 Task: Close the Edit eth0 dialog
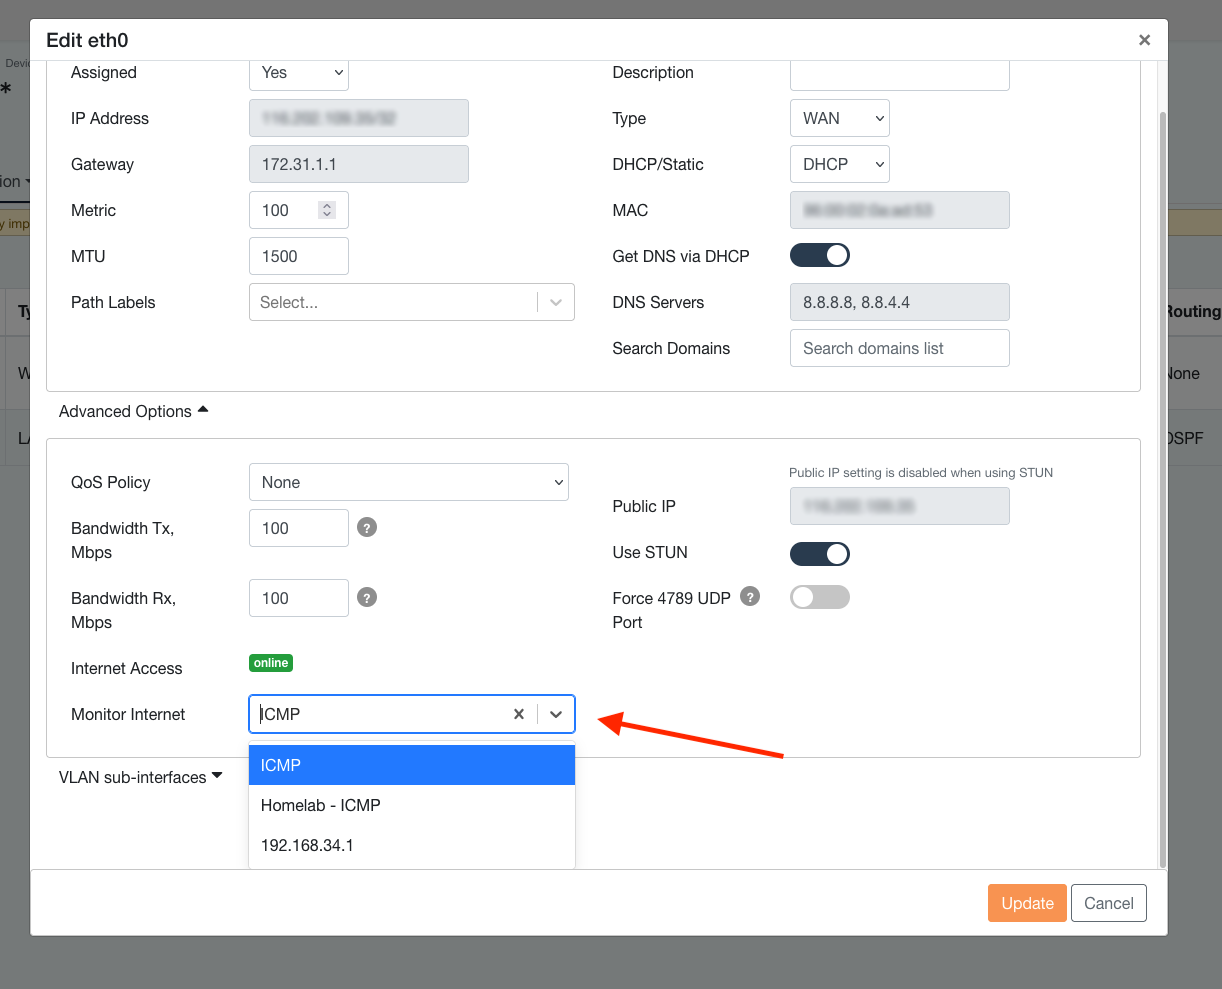click(x=1144, y=40)
